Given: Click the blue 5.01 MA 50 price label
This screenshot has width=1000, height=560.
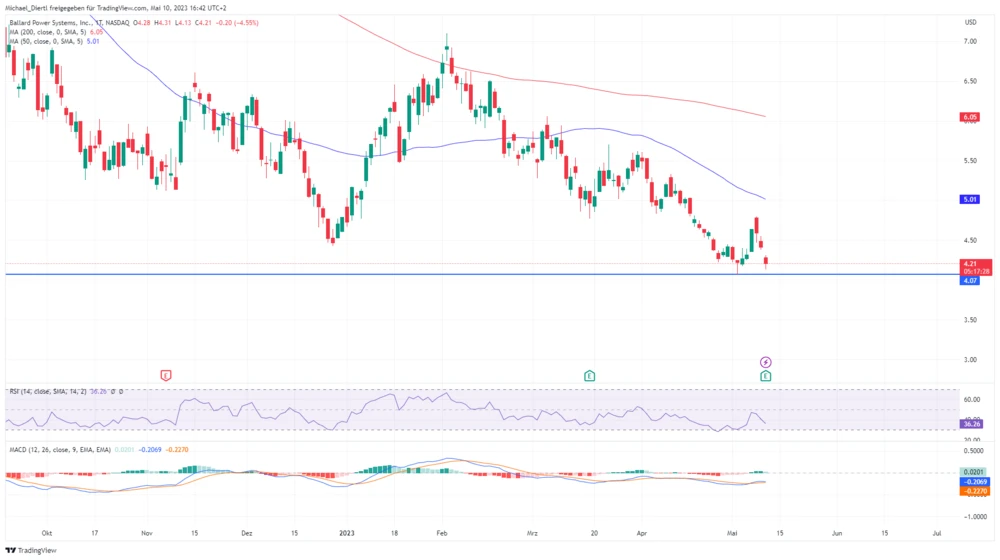Looking at the screenshot, I should click(x=969, y=199).
